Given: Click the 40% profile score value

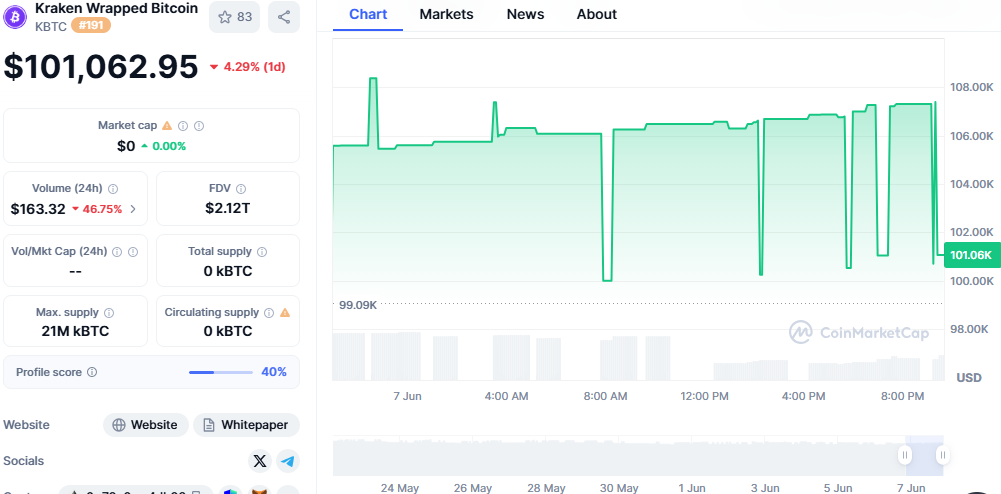Looking at the screenshot, I should (274, 372).
